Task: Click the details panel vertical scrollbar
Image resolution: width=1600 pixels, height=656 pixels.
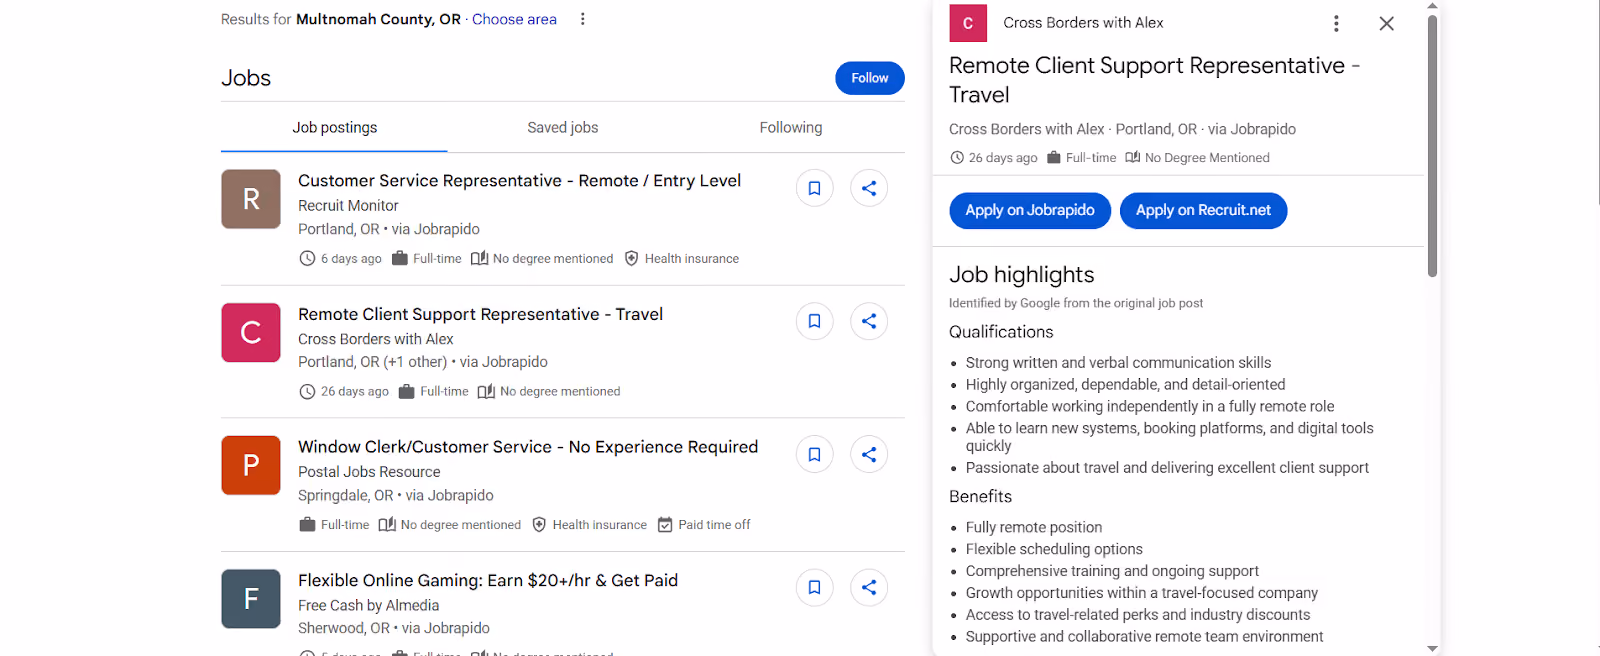Action: pyautogui.click(x=1432, y=146)
